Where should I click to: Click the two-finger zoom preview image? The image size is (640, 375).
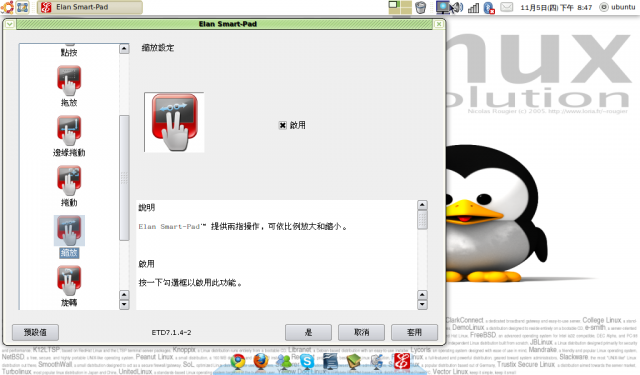coord(174,122)
